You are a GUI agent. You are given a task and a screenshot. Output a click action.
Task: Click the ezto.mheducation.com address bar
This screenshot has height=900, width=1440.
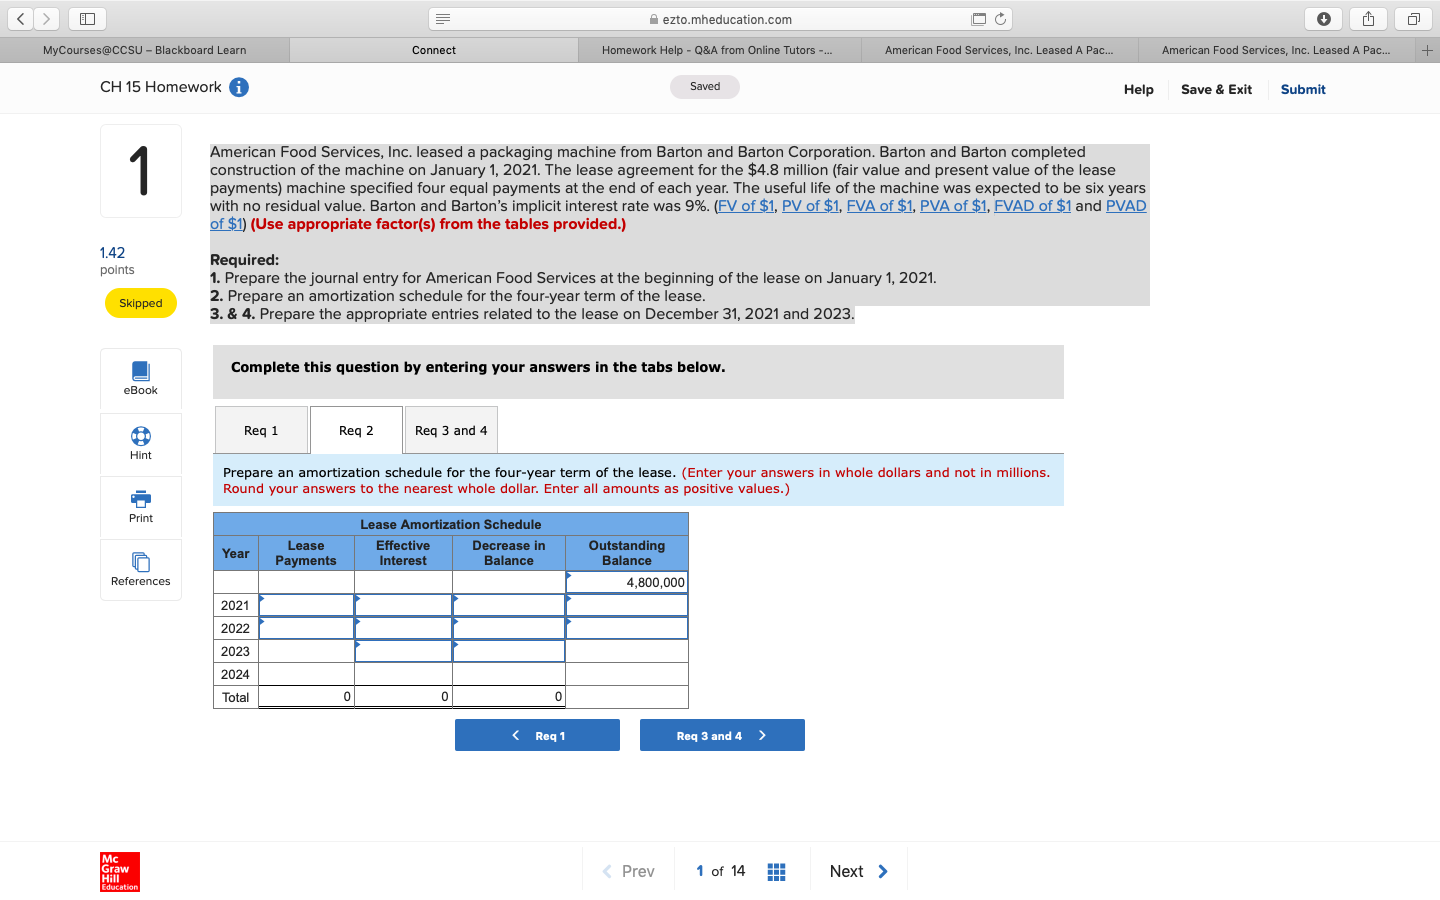click(721, 19)
